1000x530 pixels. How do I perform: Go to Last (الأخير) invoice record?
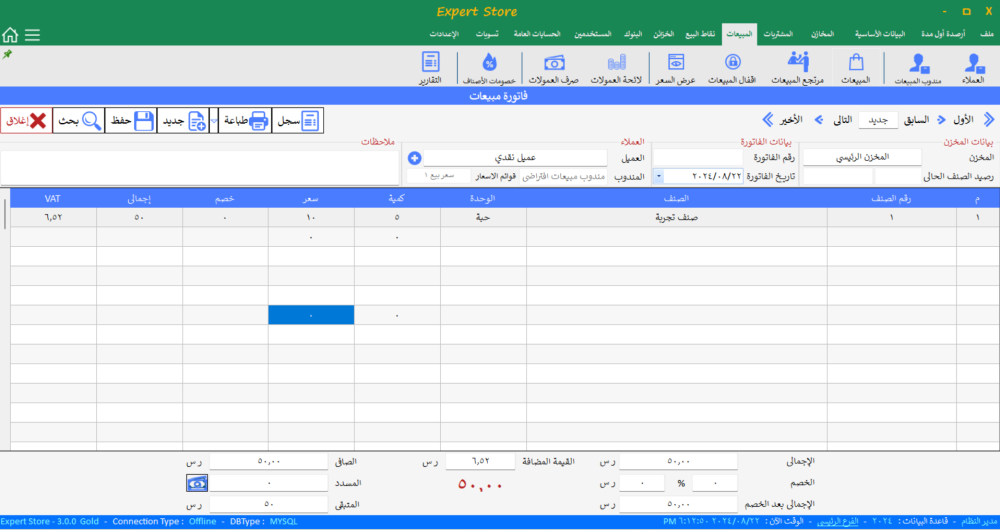(783, 120)
